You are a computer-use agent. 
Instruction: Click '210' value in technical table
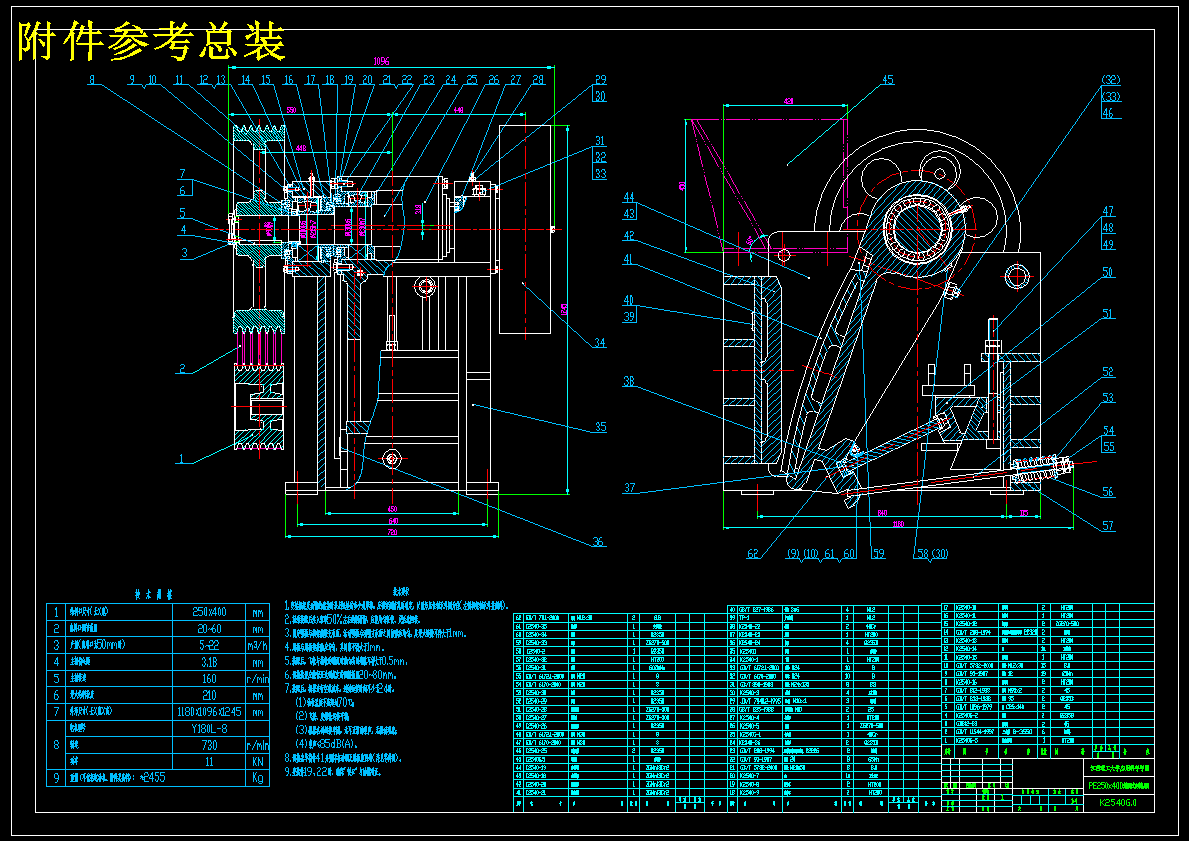point(209,695)
